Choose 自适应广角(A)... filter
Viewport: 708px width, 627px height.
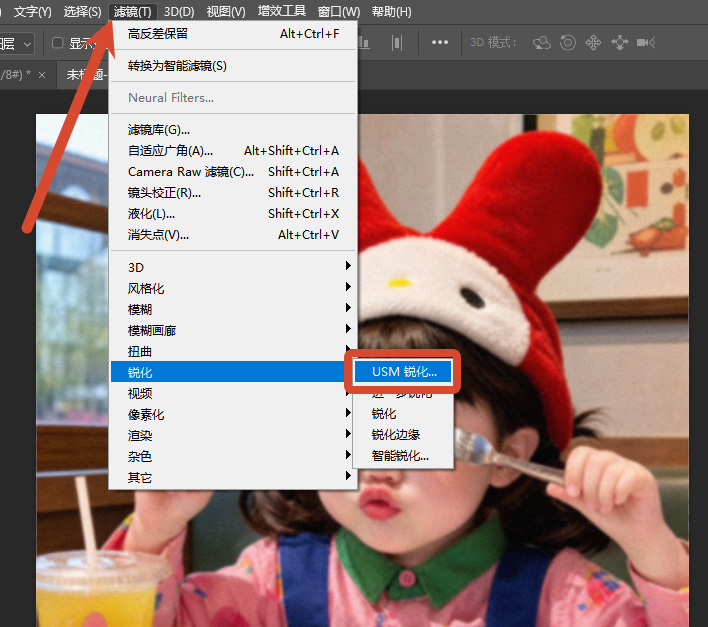233,151
